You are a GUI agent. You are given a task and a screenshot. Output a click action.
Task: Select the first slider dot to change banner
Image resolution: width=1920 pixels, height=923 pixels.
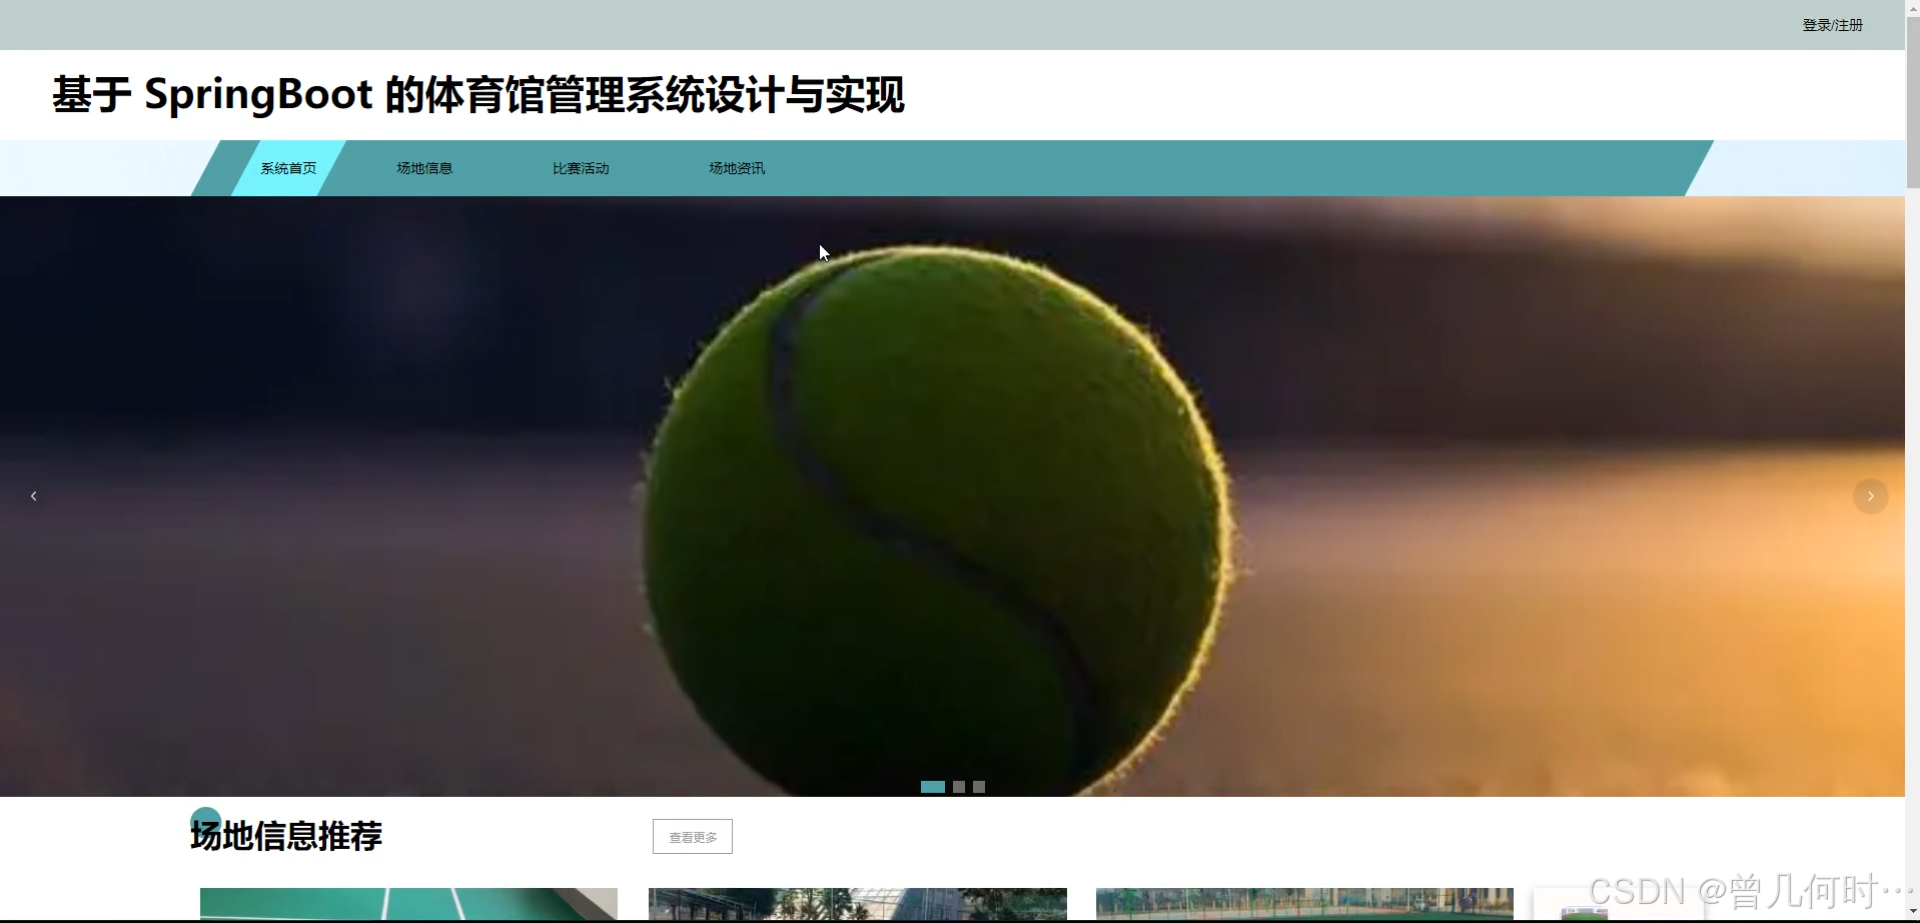[932, 787]
